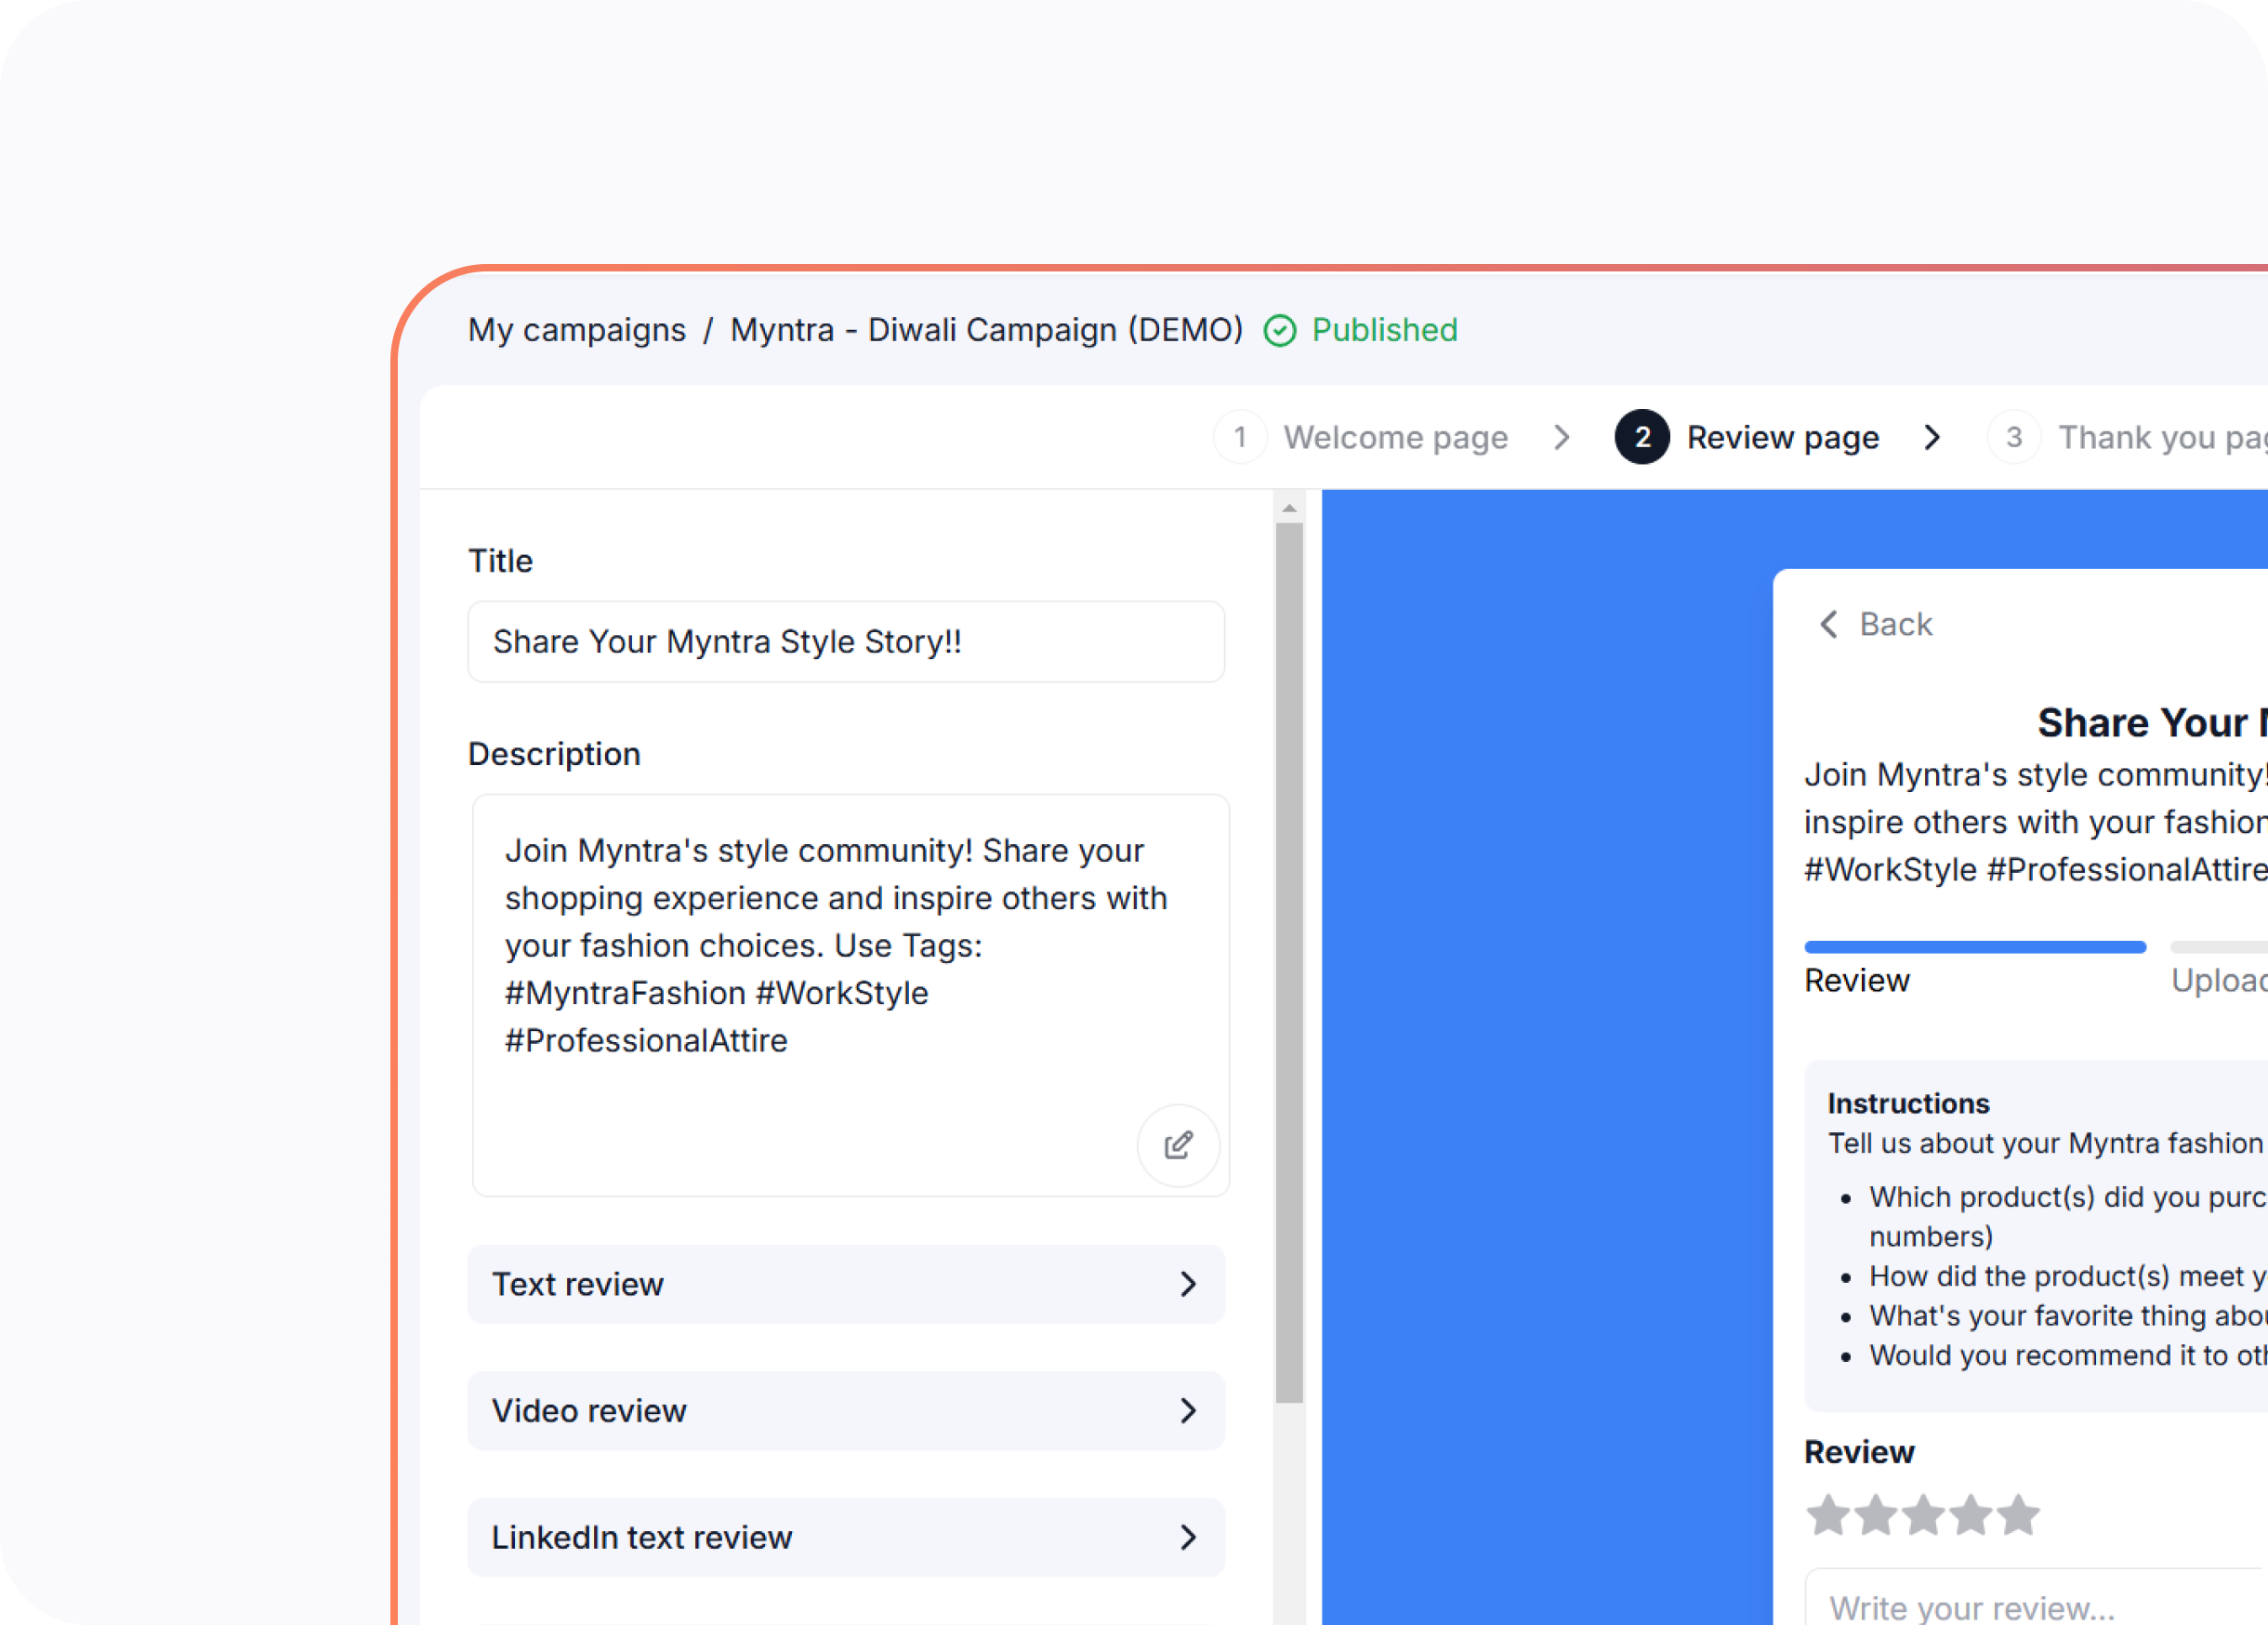The image size is (2268, 1625).
Task: Click the green Published checkmark icon
Action: (1281, 331)
